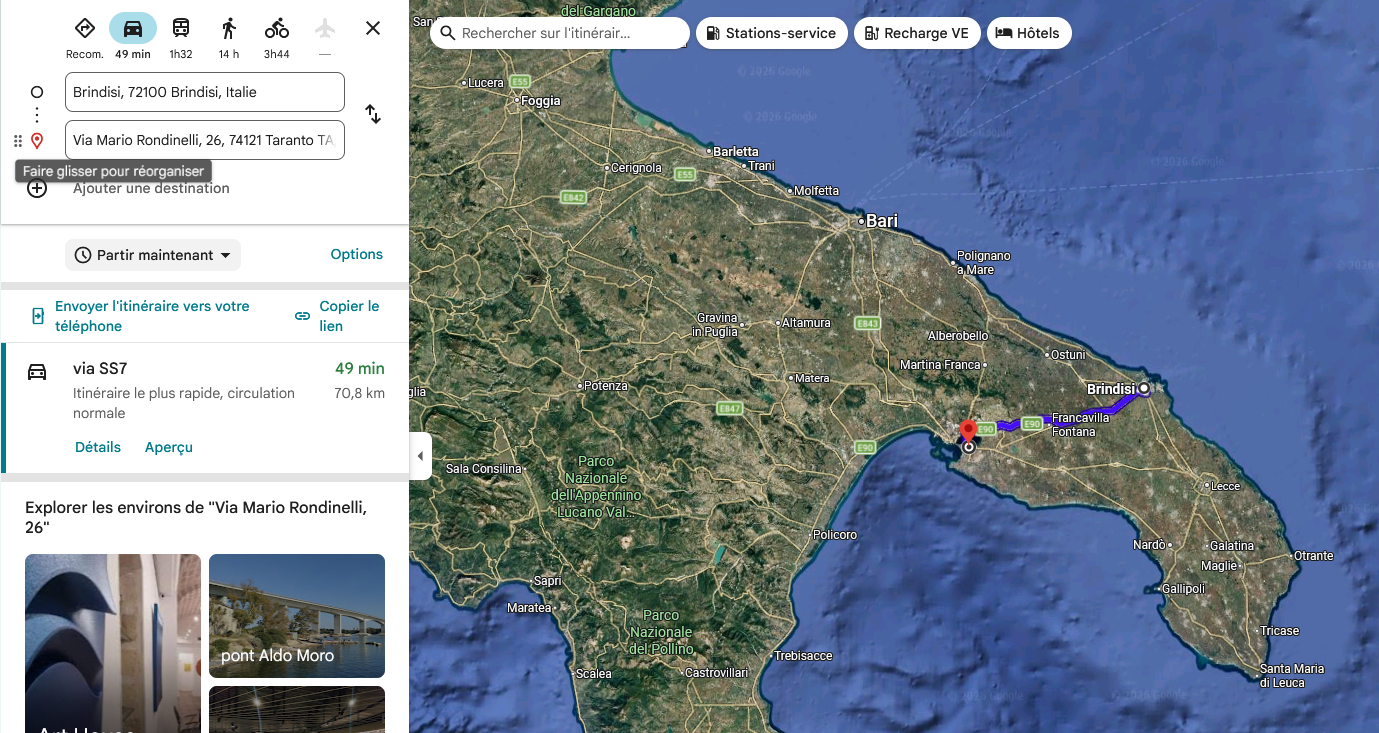Select the recommended travel mode icon
The image size is (1379, 733).
(85, 28)
